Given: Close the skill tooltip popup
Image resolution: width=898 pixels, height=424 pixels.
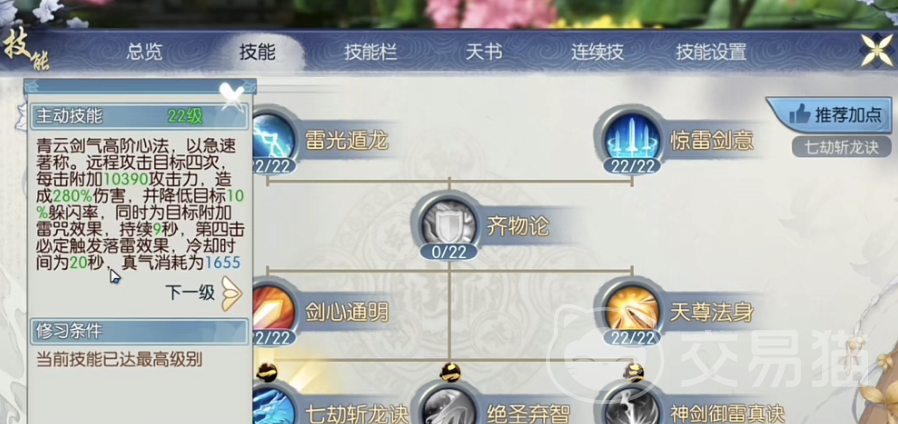Looking at the screenshot, I should click(233, 96).
